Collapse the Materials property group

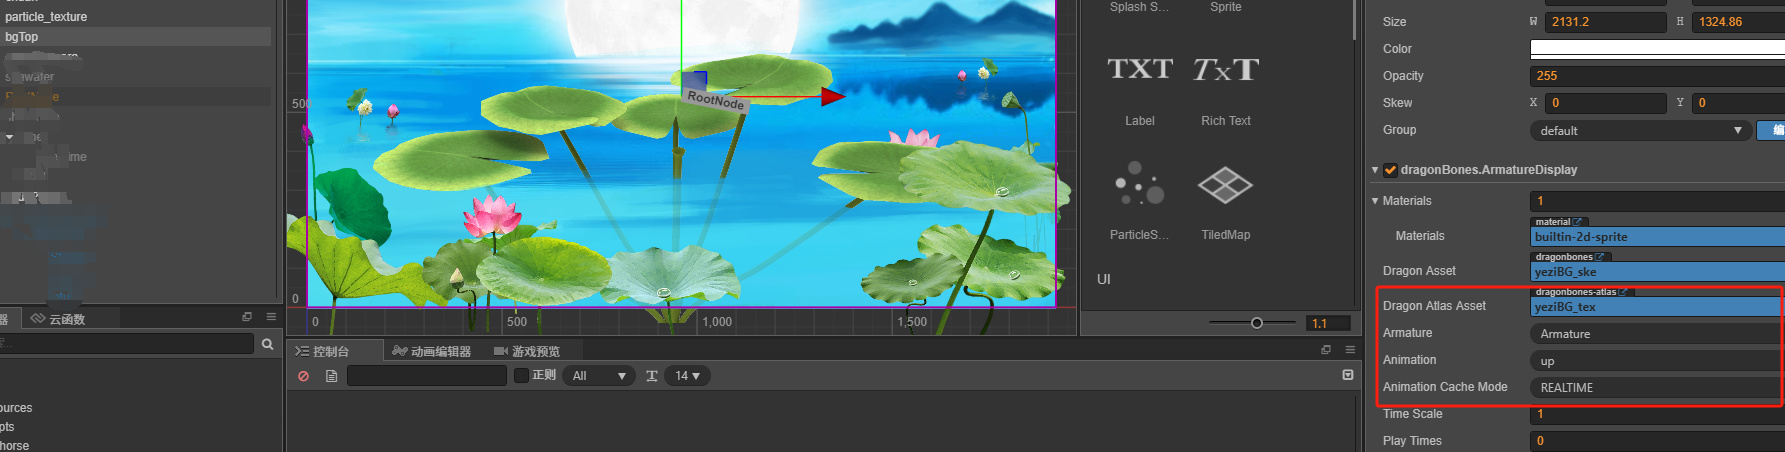point(1375,201)
